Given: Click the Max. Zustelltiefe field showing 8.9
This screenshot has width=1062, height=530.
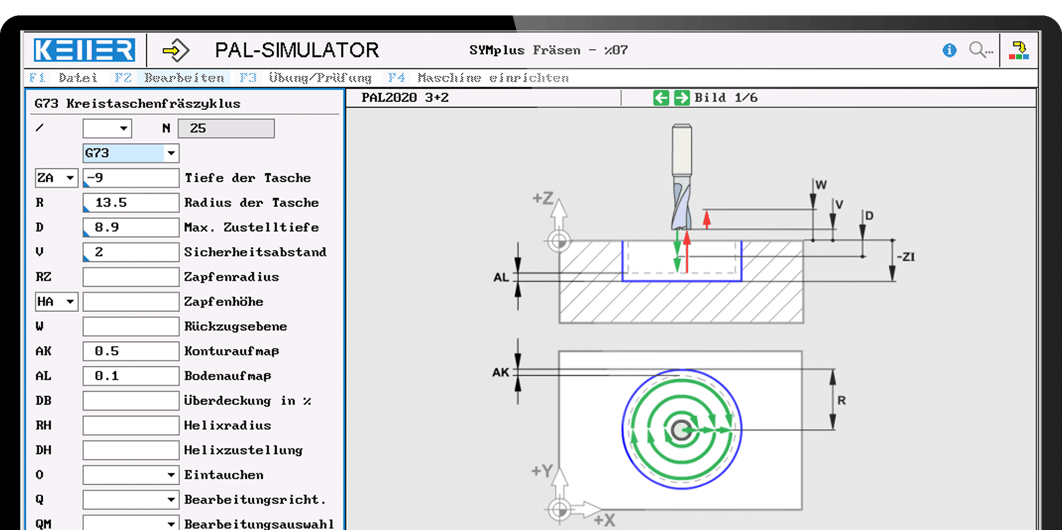Looking at the screenshot, I should [x=131, y=227].
